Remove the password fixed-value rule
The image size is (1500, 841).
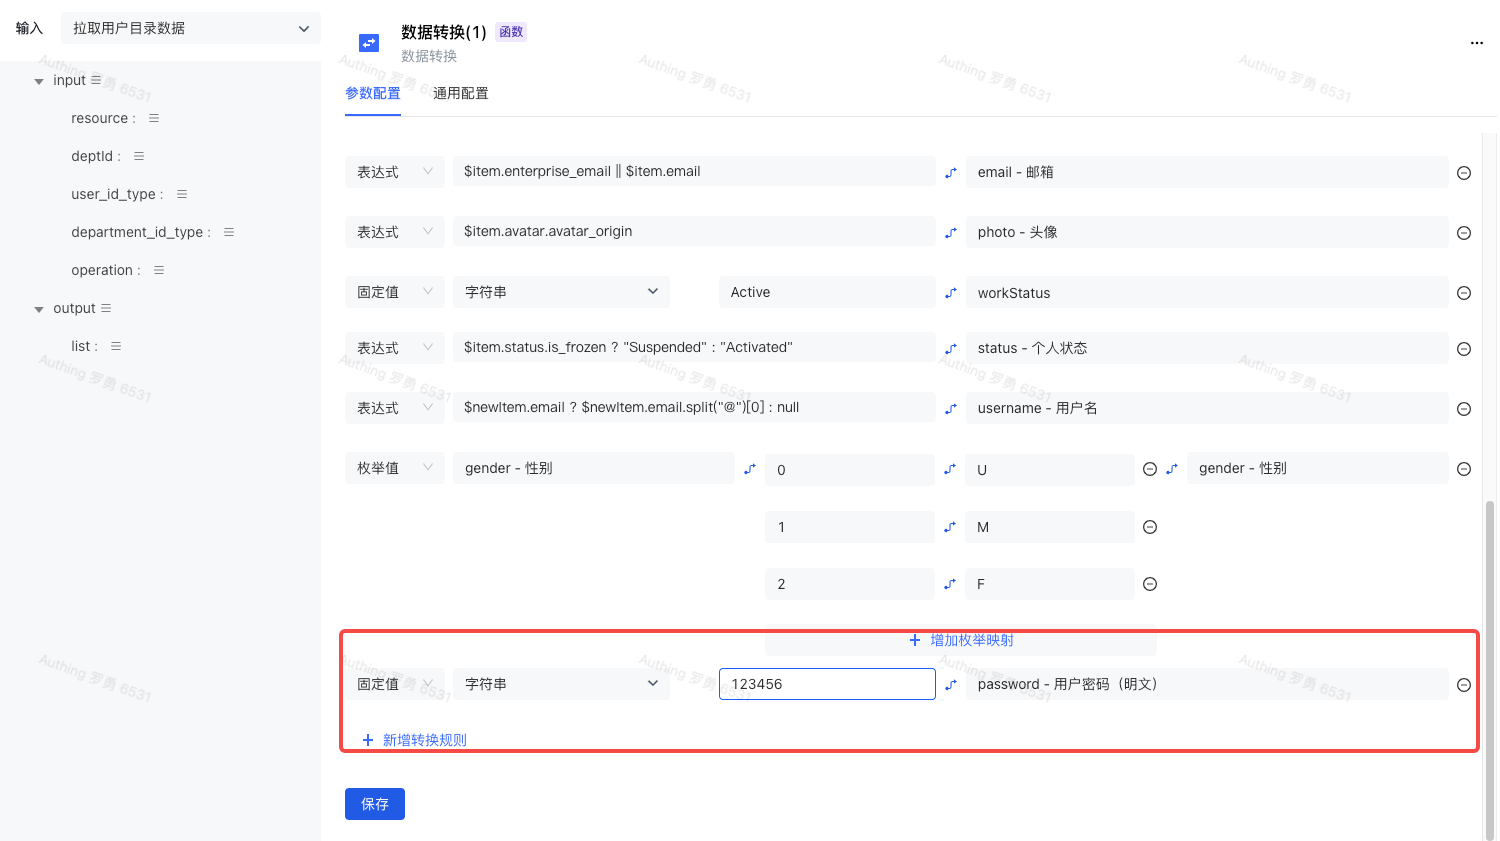tap(1463, 685)
